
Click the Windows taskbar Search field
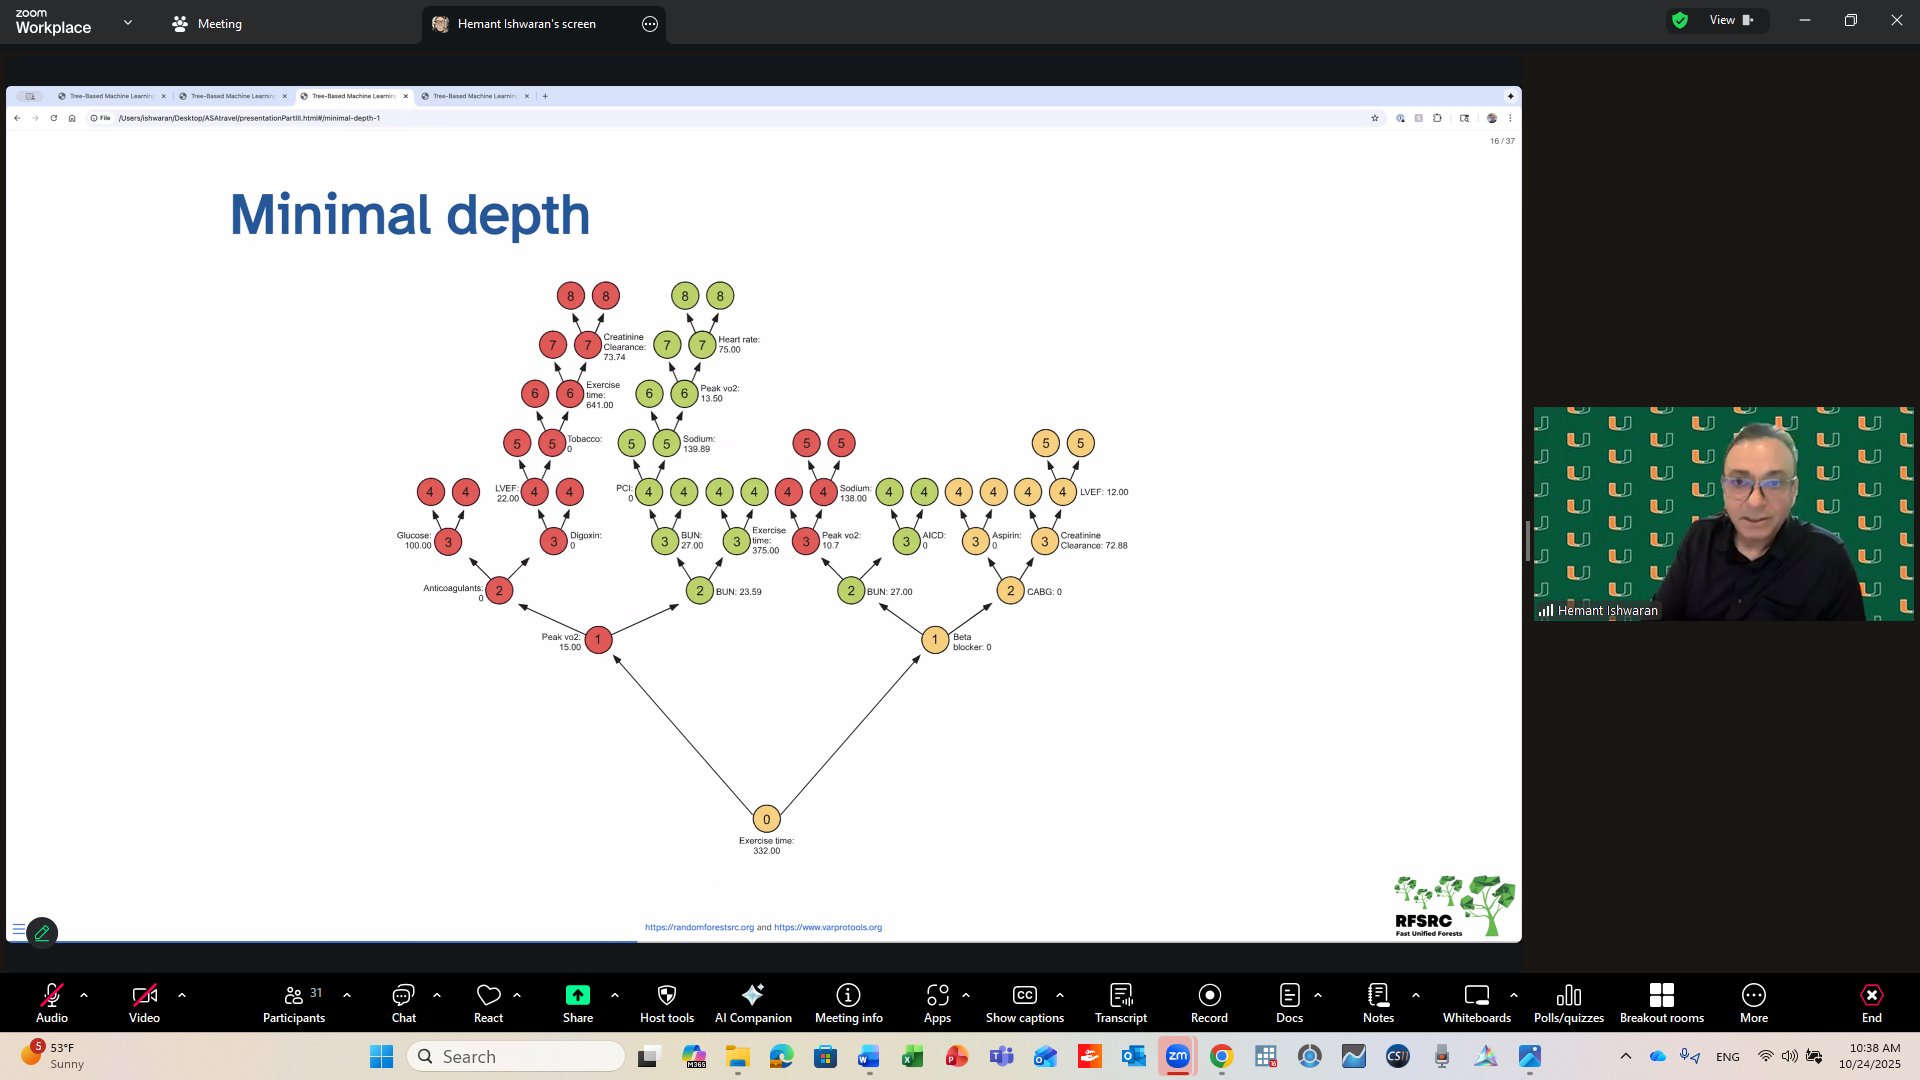(516, 1057)
